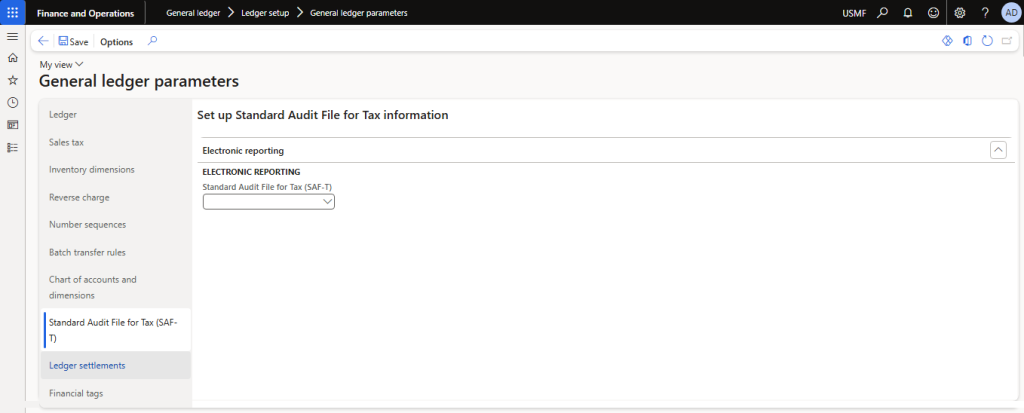Open Favorites star icon in sidebar
This screenshot has height=413, width=1024.
[x=13, y=80]
